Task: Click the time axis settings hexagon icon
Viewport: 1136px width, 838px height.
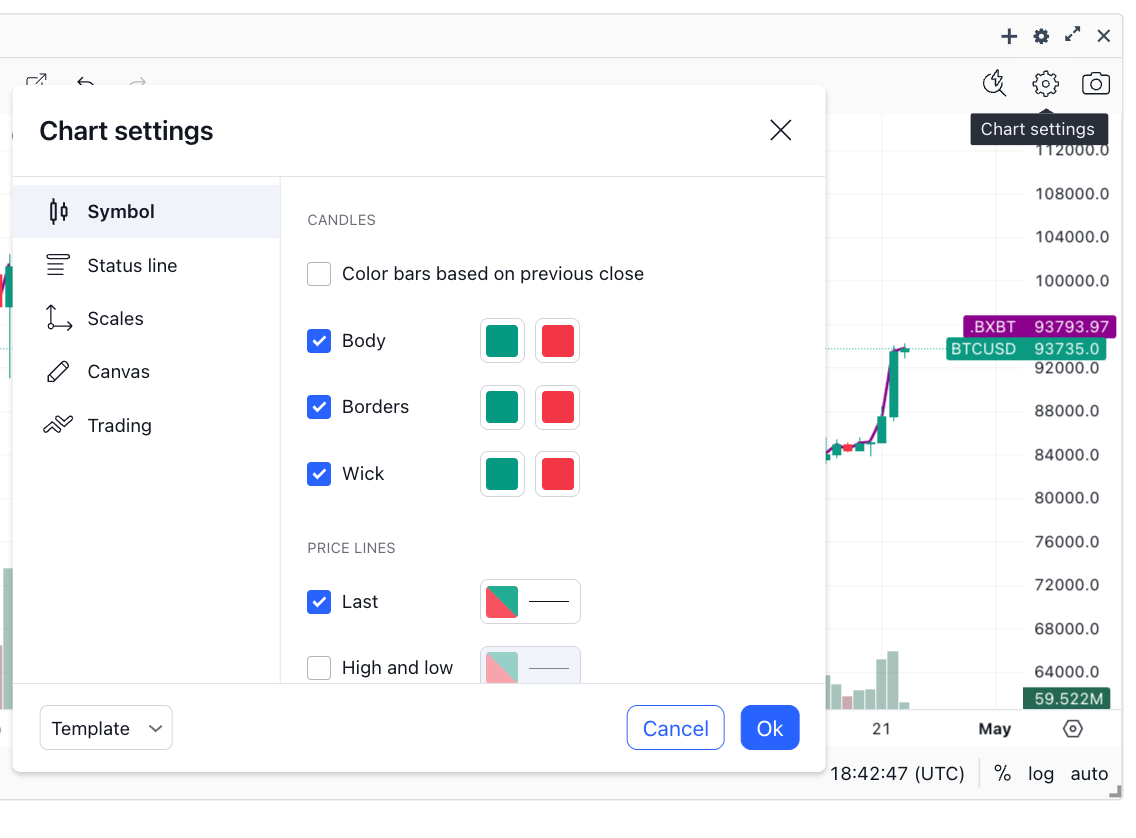Action: coord(1072,729)
